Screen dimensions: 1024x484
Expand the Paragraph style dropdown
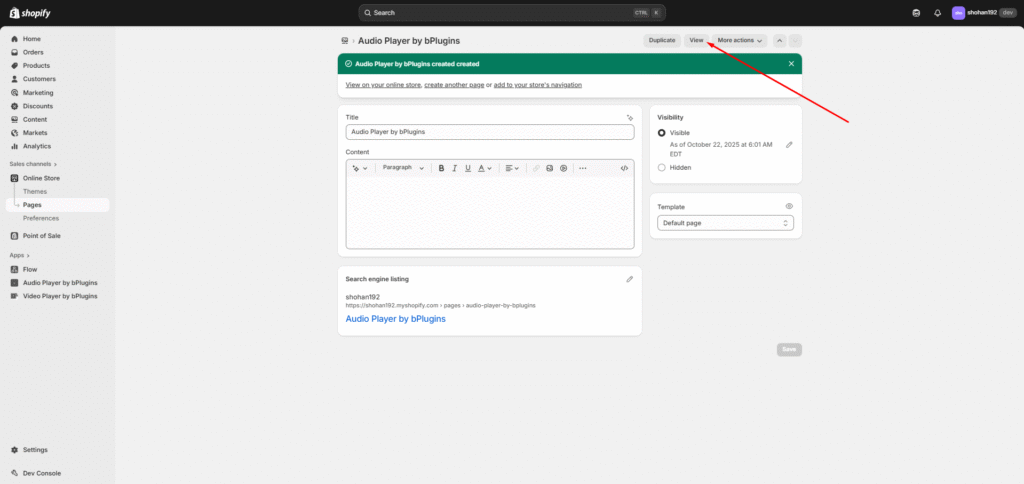pyautogui.click(x=403, y=168)
